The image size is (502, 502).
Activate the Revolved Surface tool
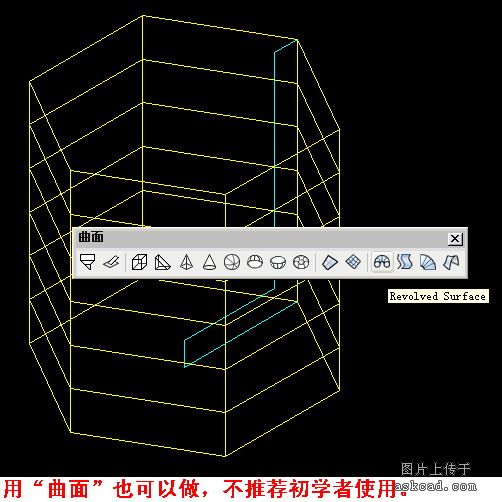(382, 262)
